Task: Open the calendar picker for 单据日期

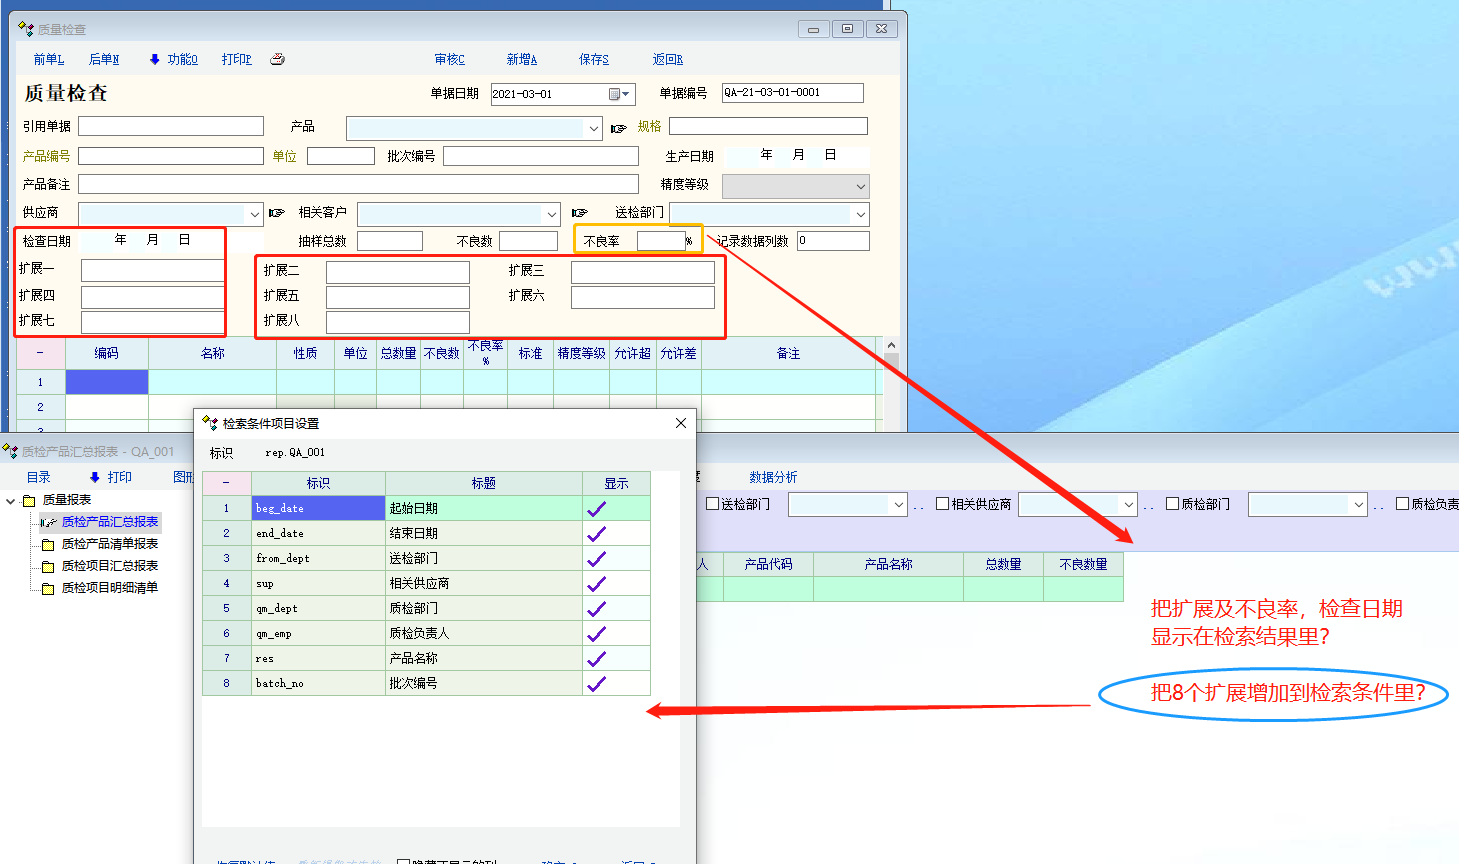Action: 619,94
